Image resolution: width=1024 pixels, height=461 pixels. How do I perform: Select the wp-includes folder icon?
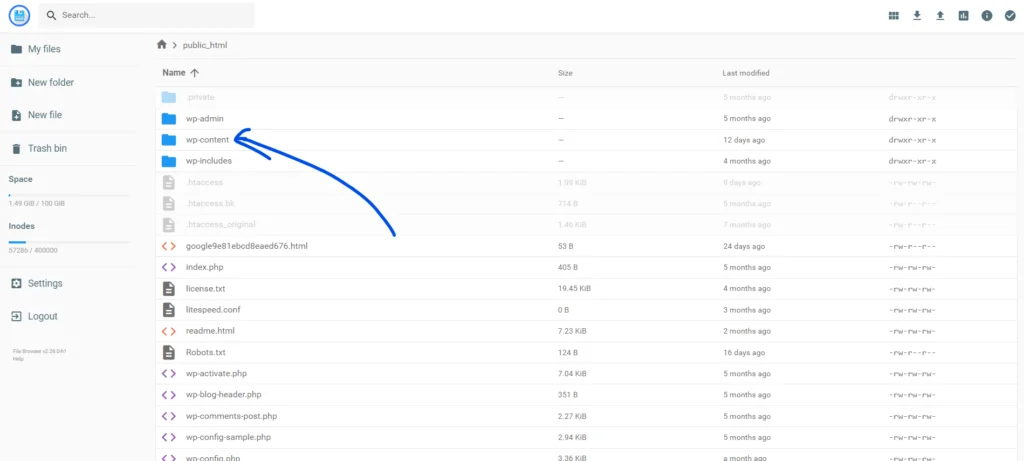coord(169,161)
